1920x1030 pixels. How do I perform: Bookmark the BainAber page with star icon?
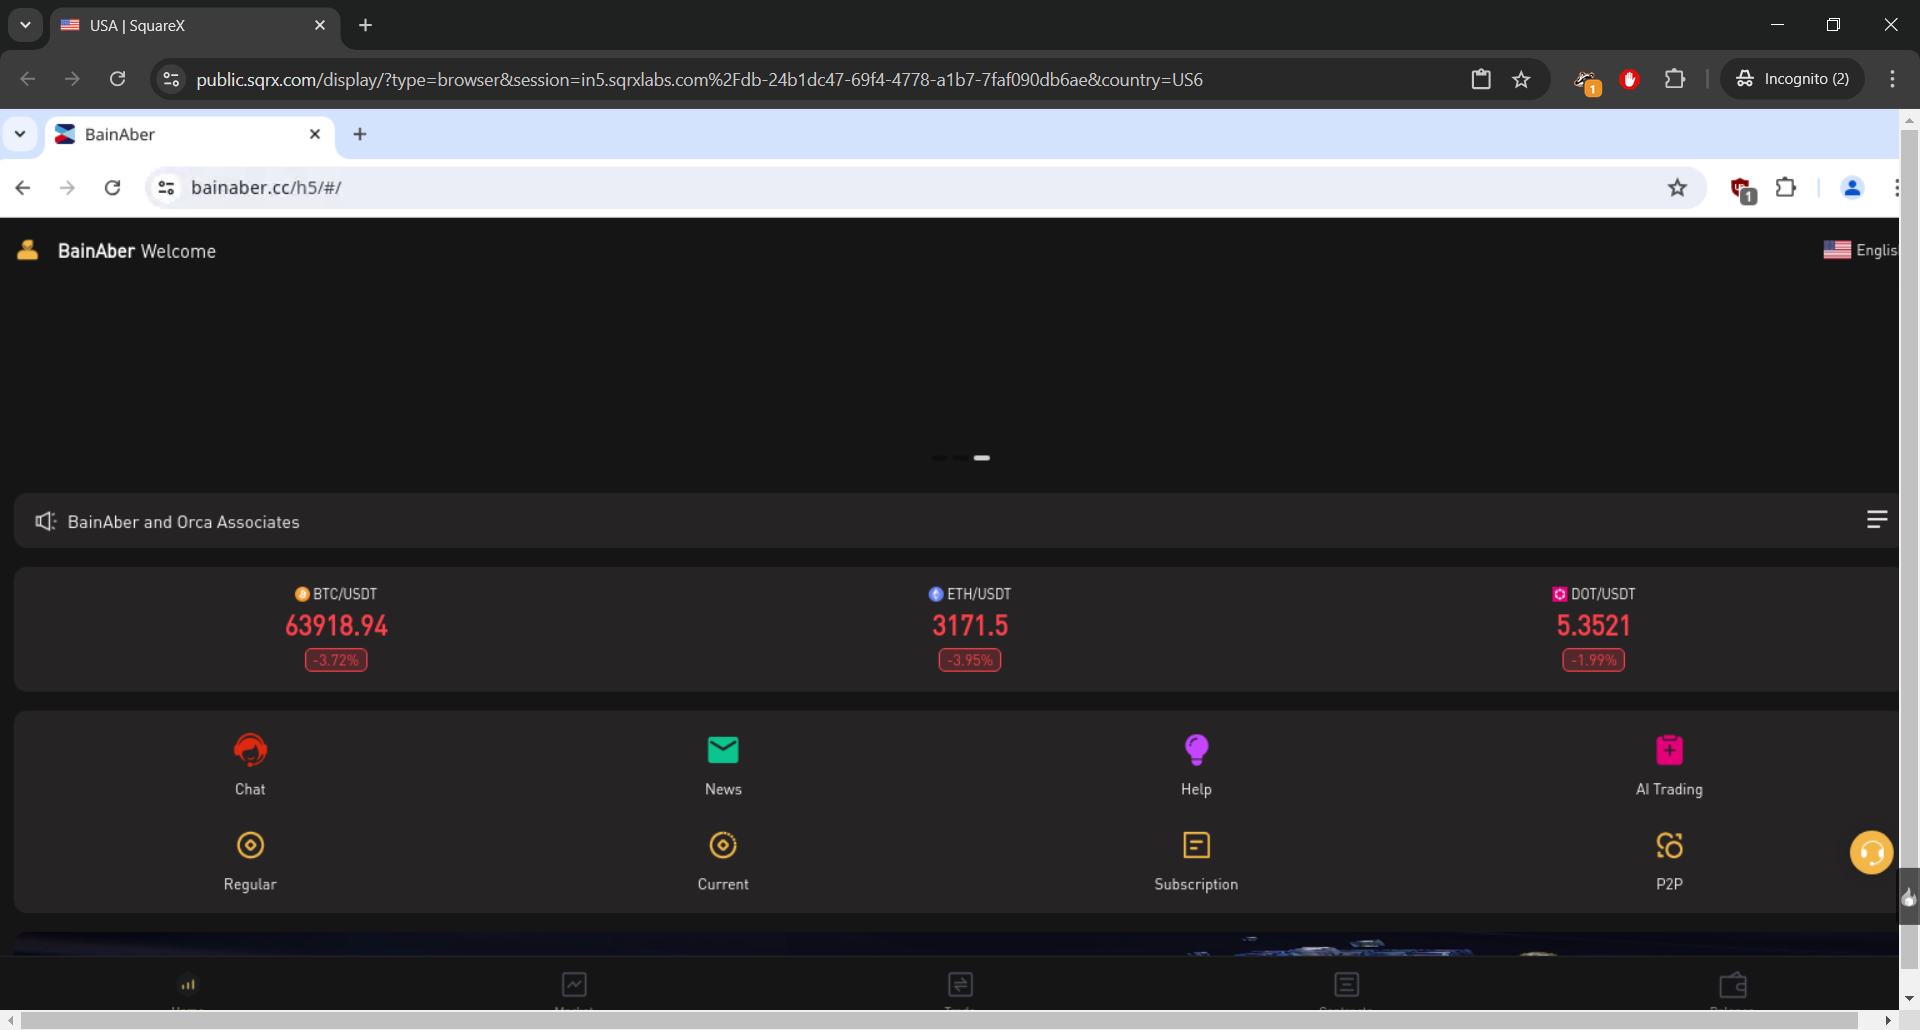1677,188
